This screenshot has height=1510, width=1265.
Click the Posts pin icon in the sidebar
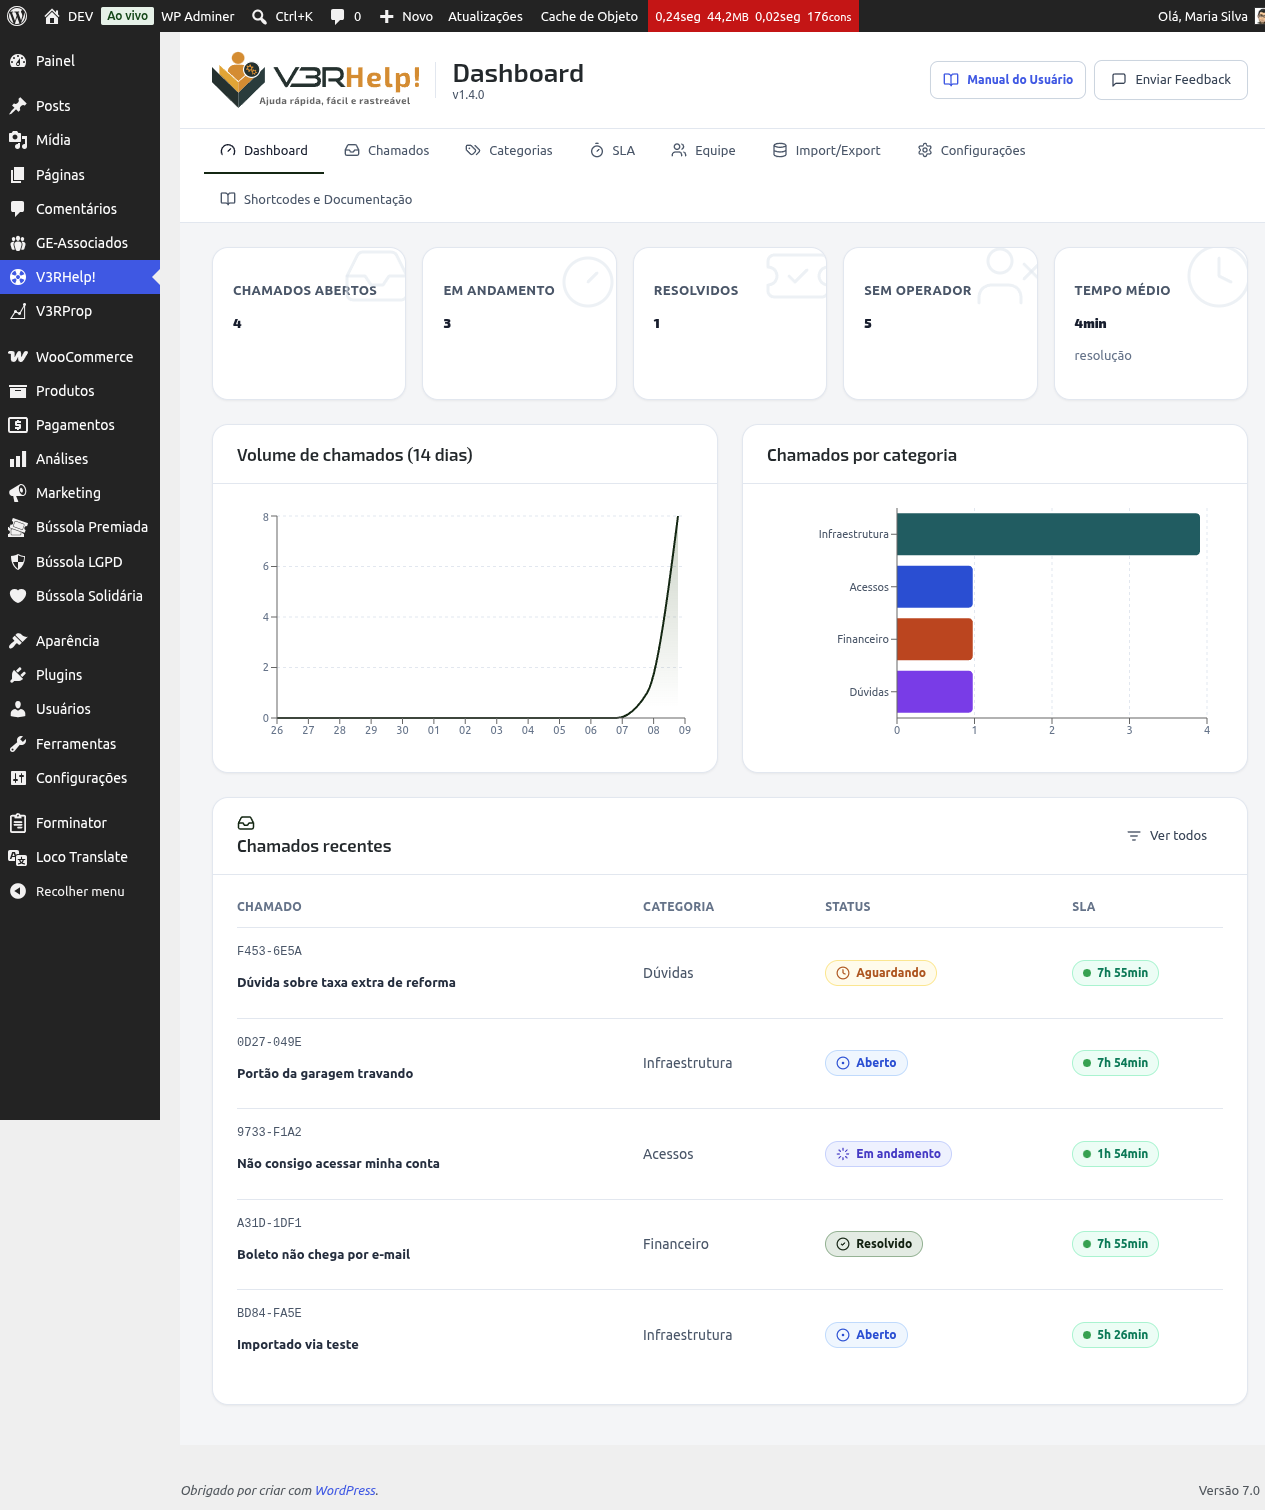tap(18, 106)
